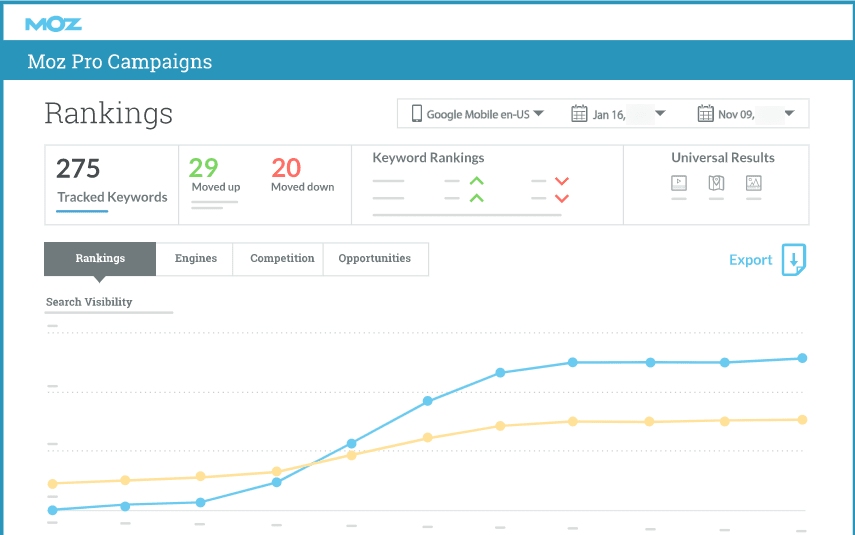The height and width of the screenshot is (535, 855).
Task: Open the Google Mobile en-US dropdown arrow
Action: pos(539,113)
